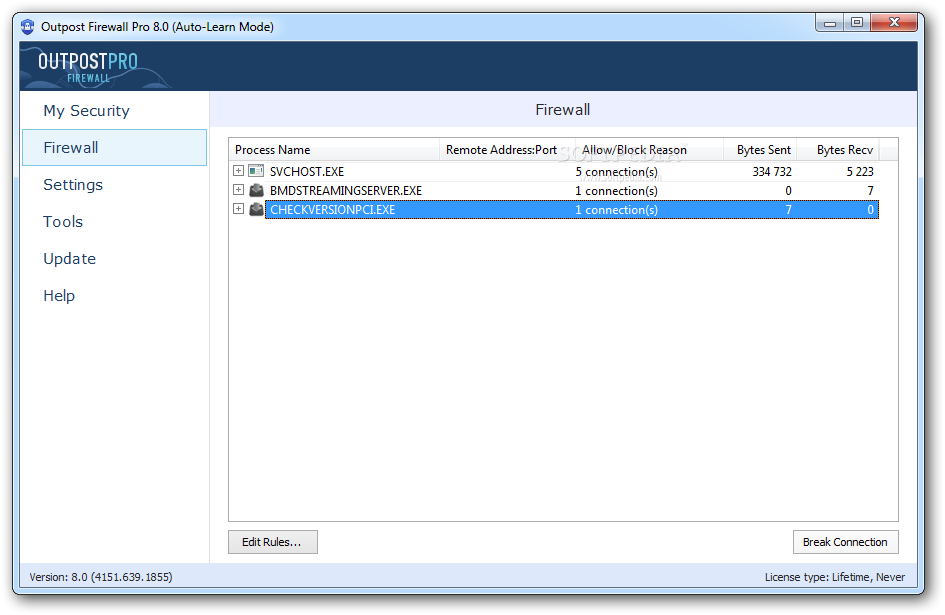Screen dimensions: 945x615
Task: Expand the SVCHOST.EXE connection tree
Action: pos(237,171)
